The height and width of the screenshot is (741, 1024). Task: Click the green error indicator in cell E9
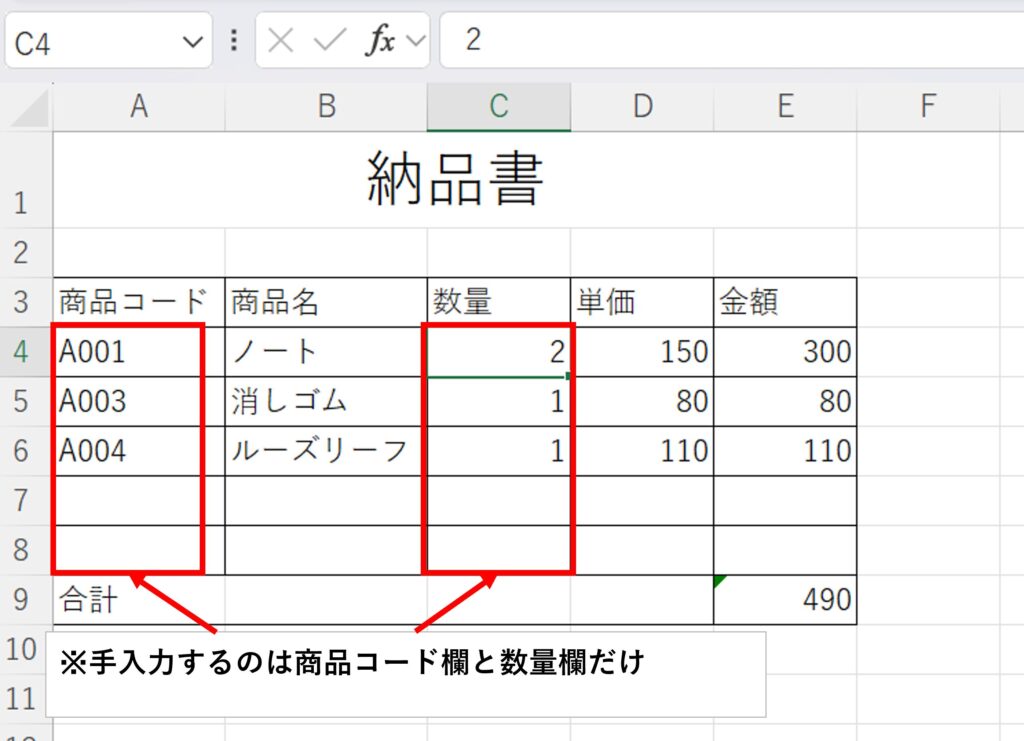pos(719,580)
